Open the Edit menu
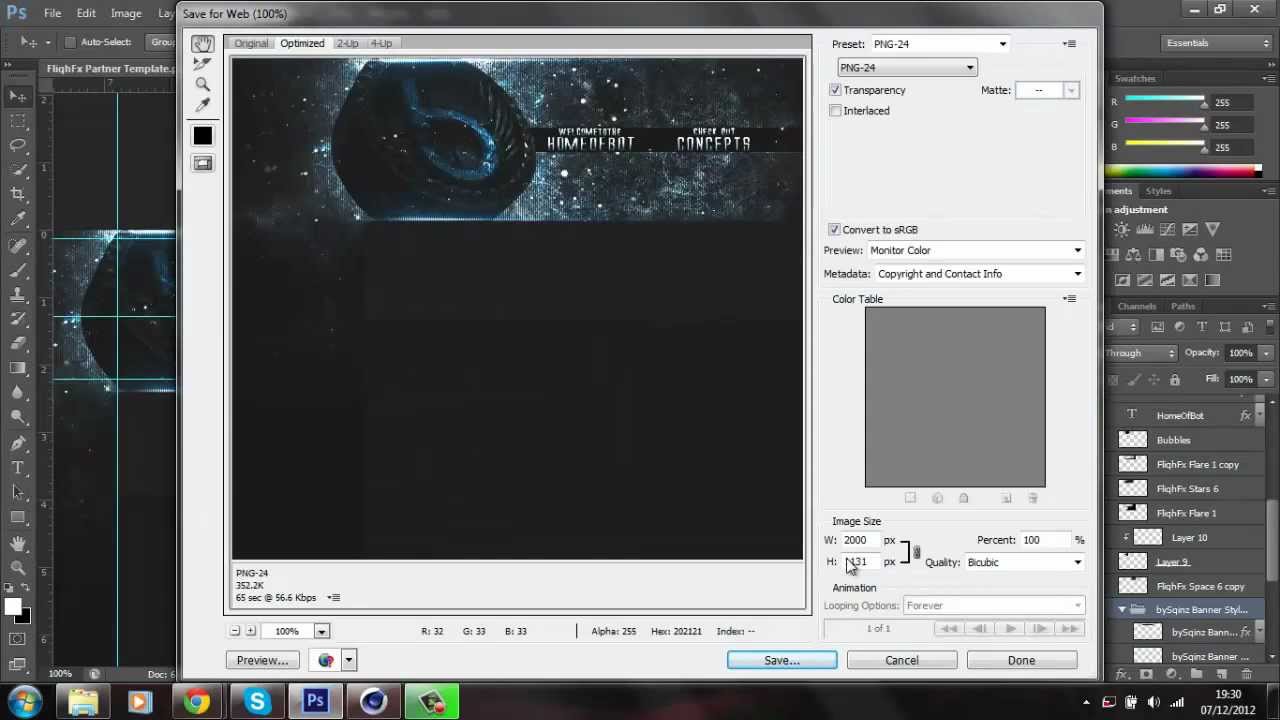 pyautogui.click(x=86, y=13)
